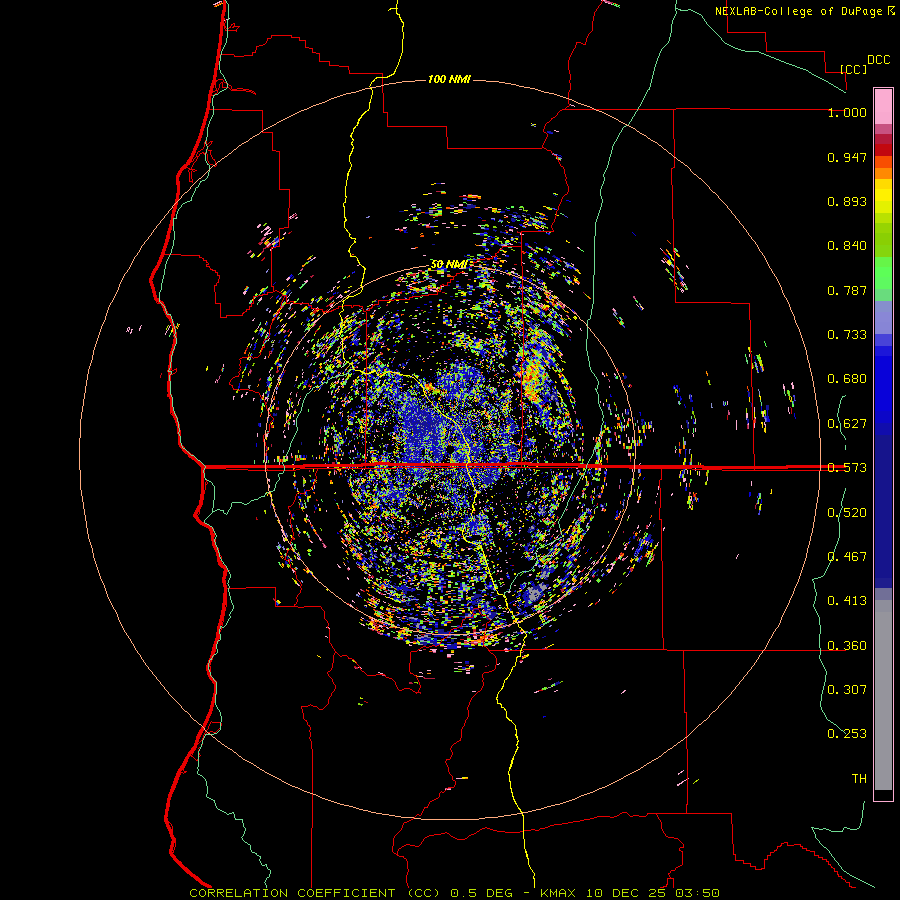Click the 50 NMI range ring label

[x=448, y=265]
